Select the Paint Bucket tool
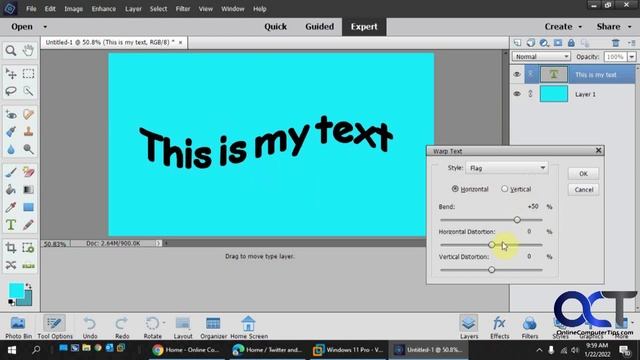Viewport: 640px width, 360px height. 11,190
